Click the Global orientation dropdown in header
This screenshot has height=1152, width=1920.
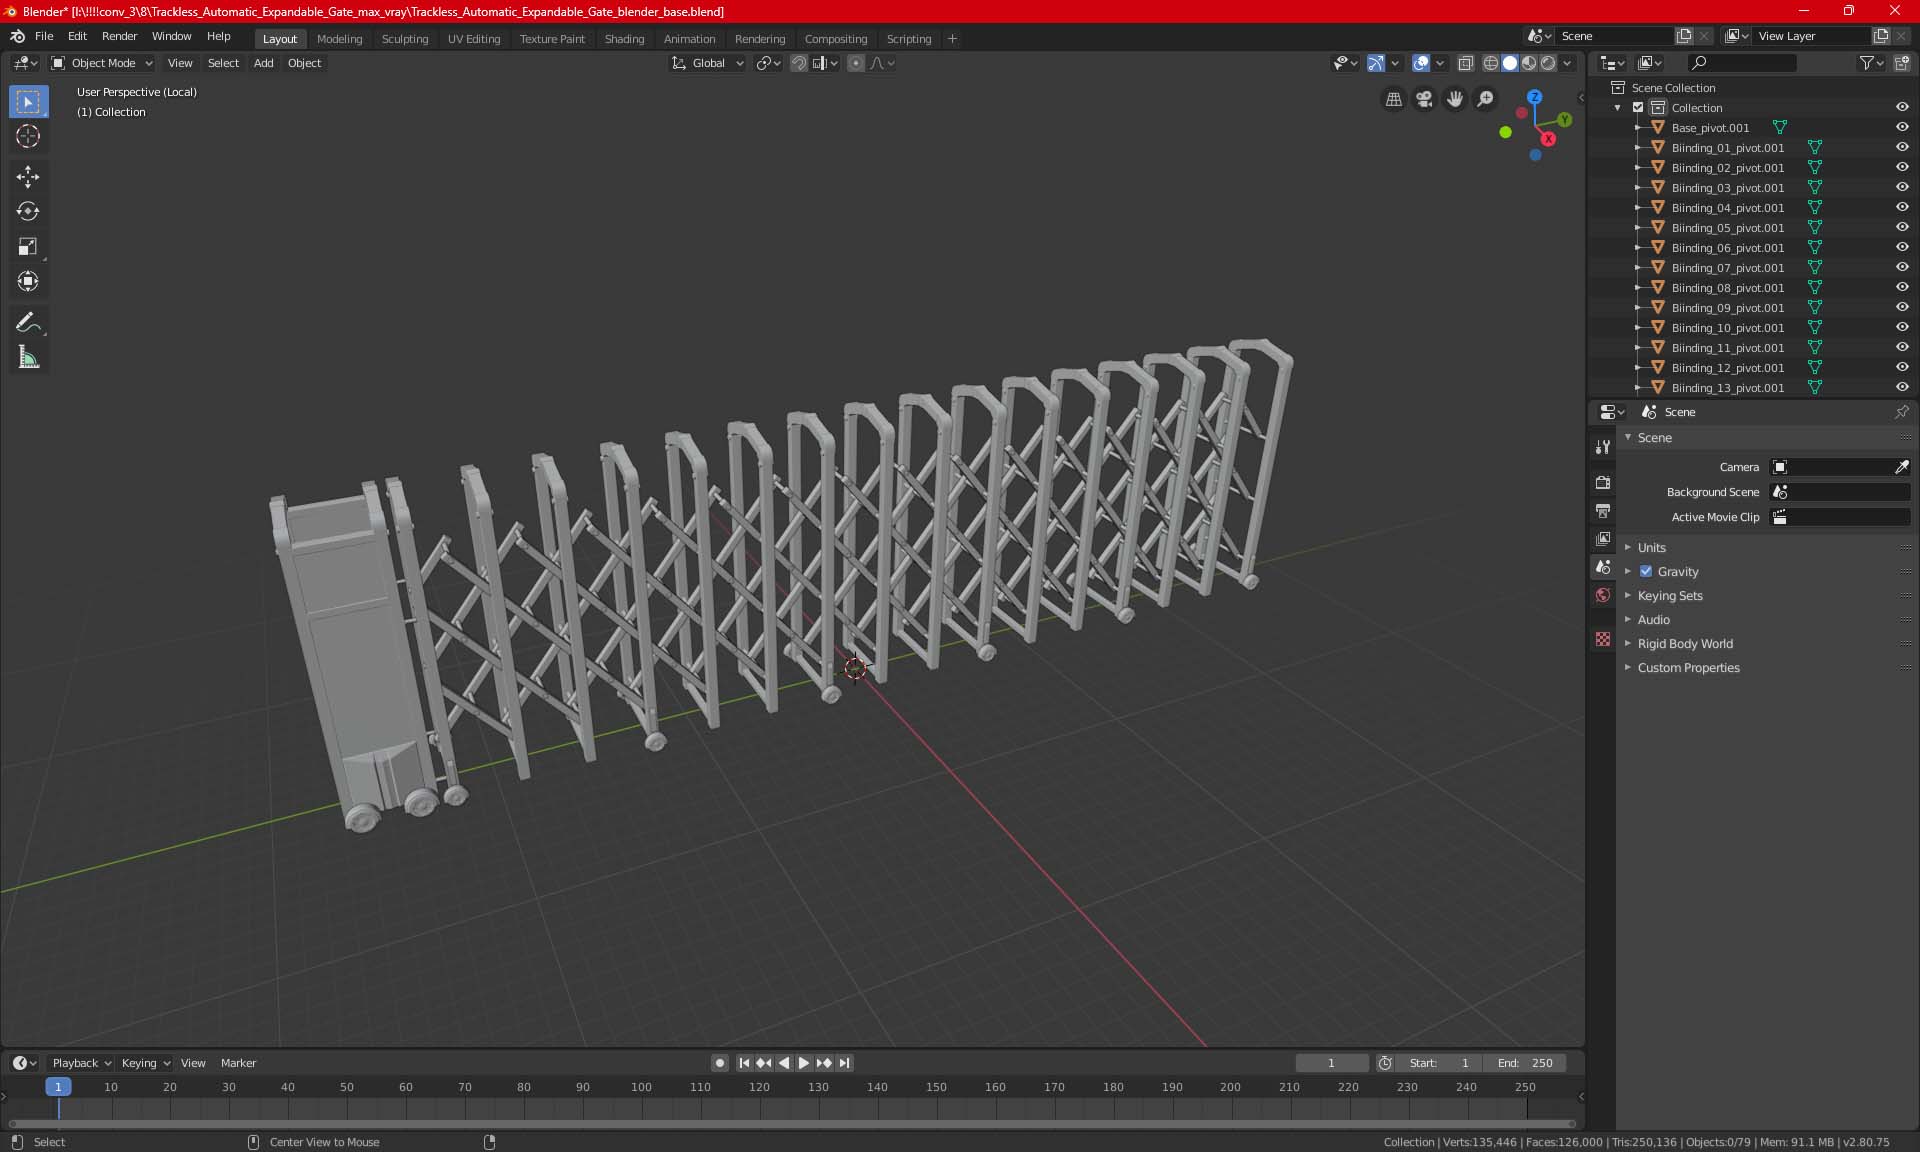click(x=716, y=63)
